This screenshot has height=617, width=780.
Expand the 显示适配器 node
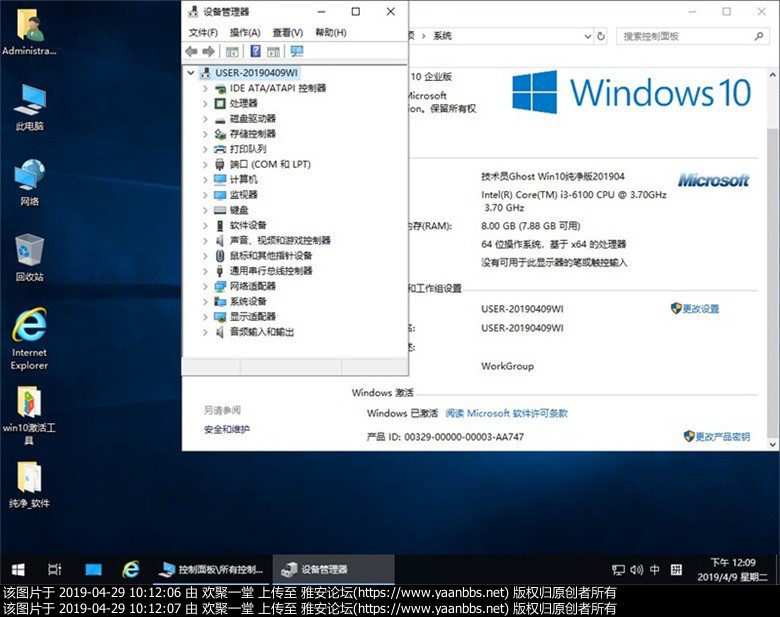point(205,316)
